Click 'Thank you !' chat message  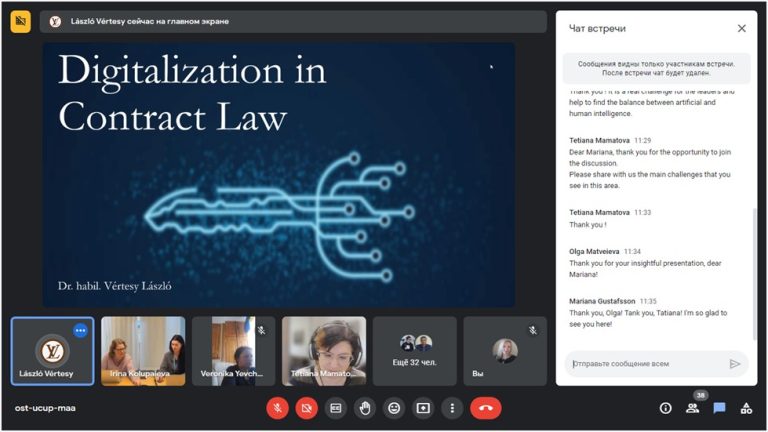click(x=588, y=225)
